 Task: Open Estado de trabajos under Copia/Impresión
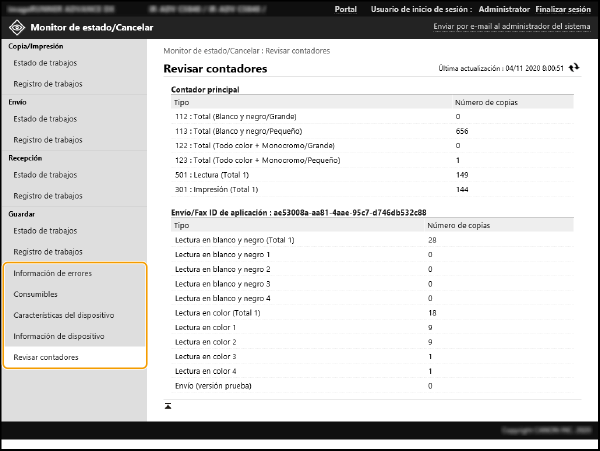click(44, 63)
